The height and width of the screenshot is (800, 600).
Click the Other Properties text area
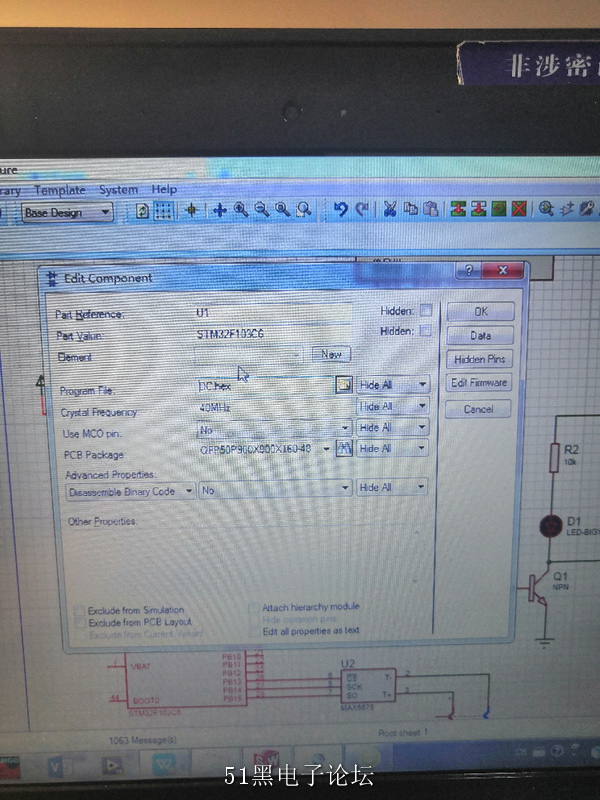point(248,561)
